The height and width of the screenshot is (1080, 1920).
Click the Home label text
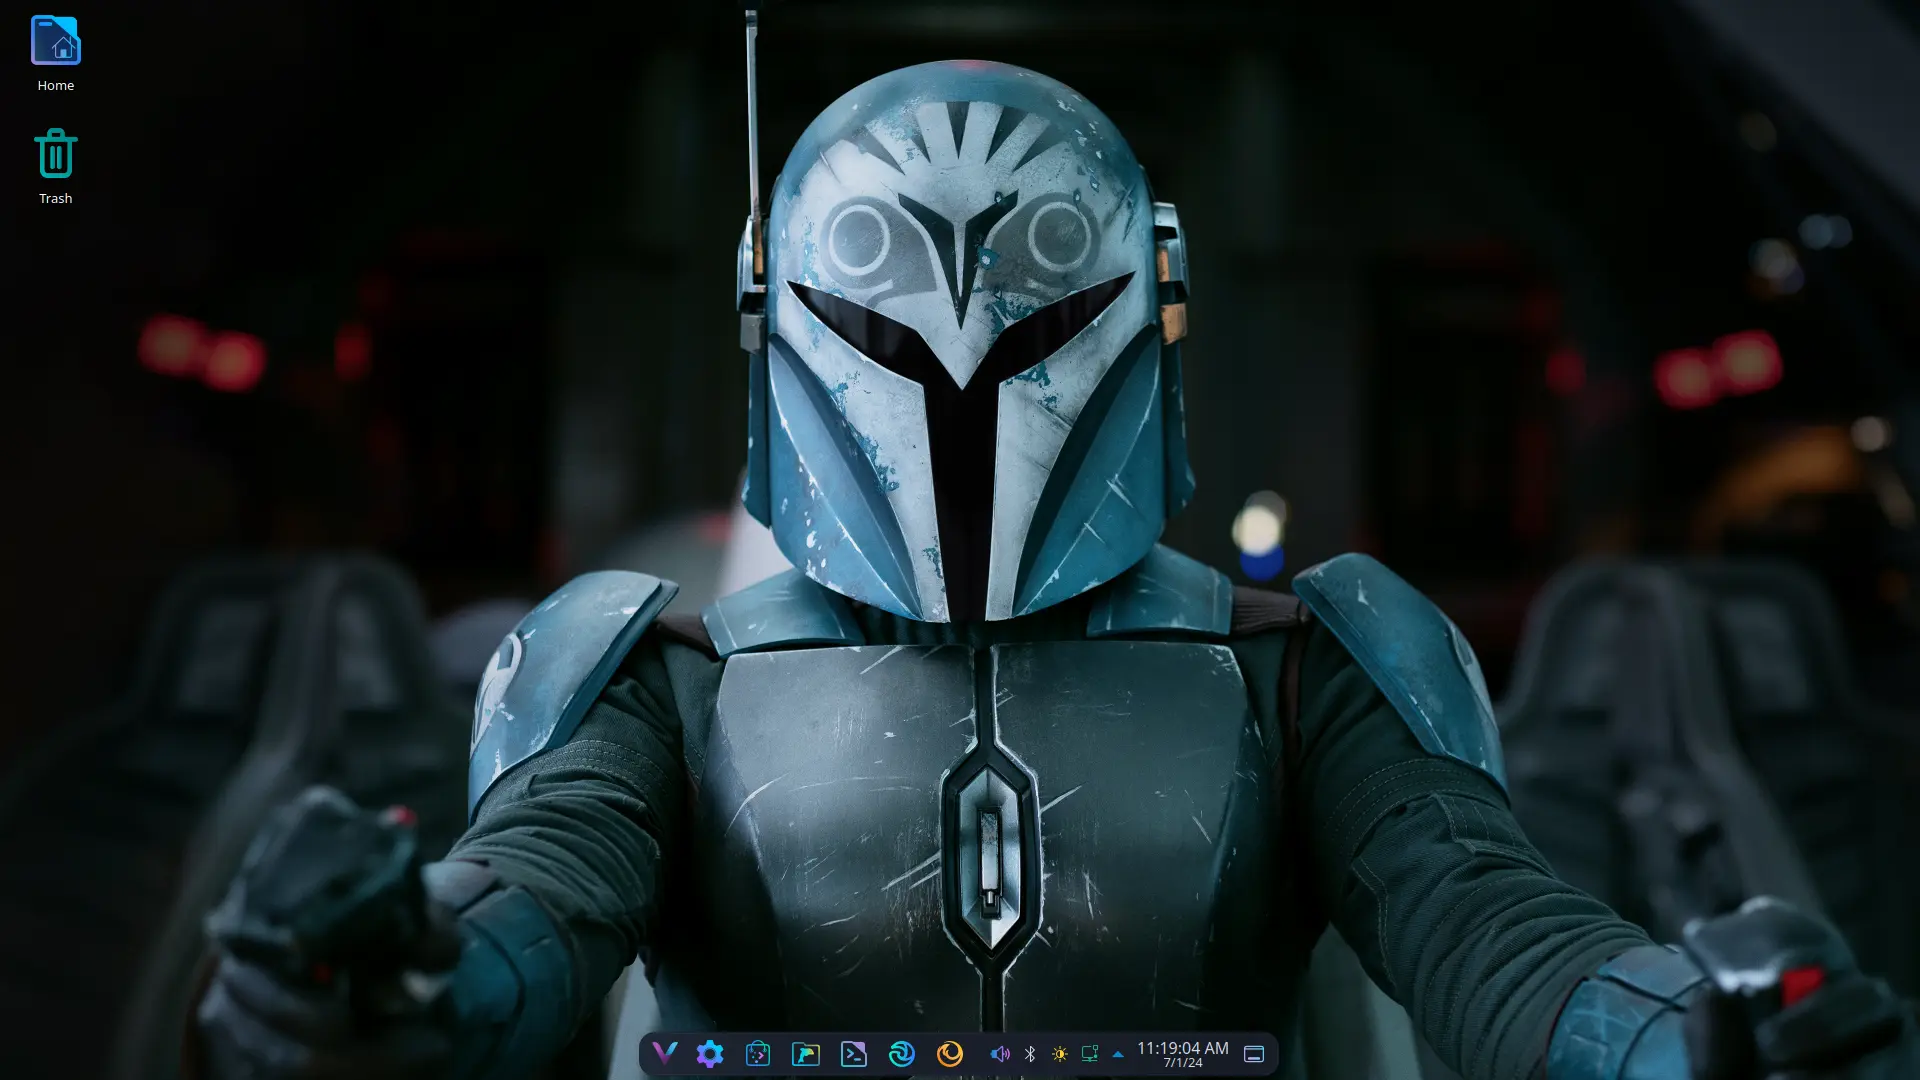(x=56, y=86)
